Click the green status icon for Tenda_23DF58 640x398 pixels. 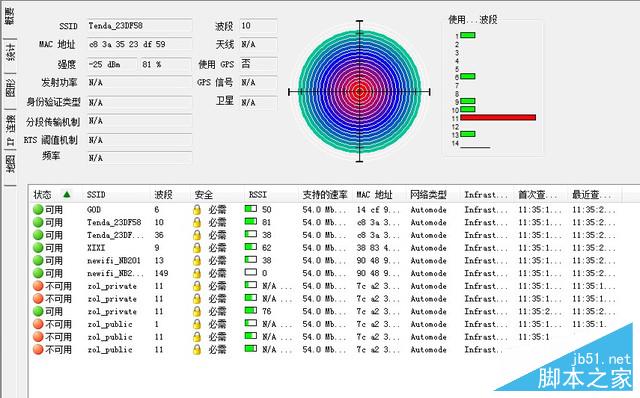[38, 222]
